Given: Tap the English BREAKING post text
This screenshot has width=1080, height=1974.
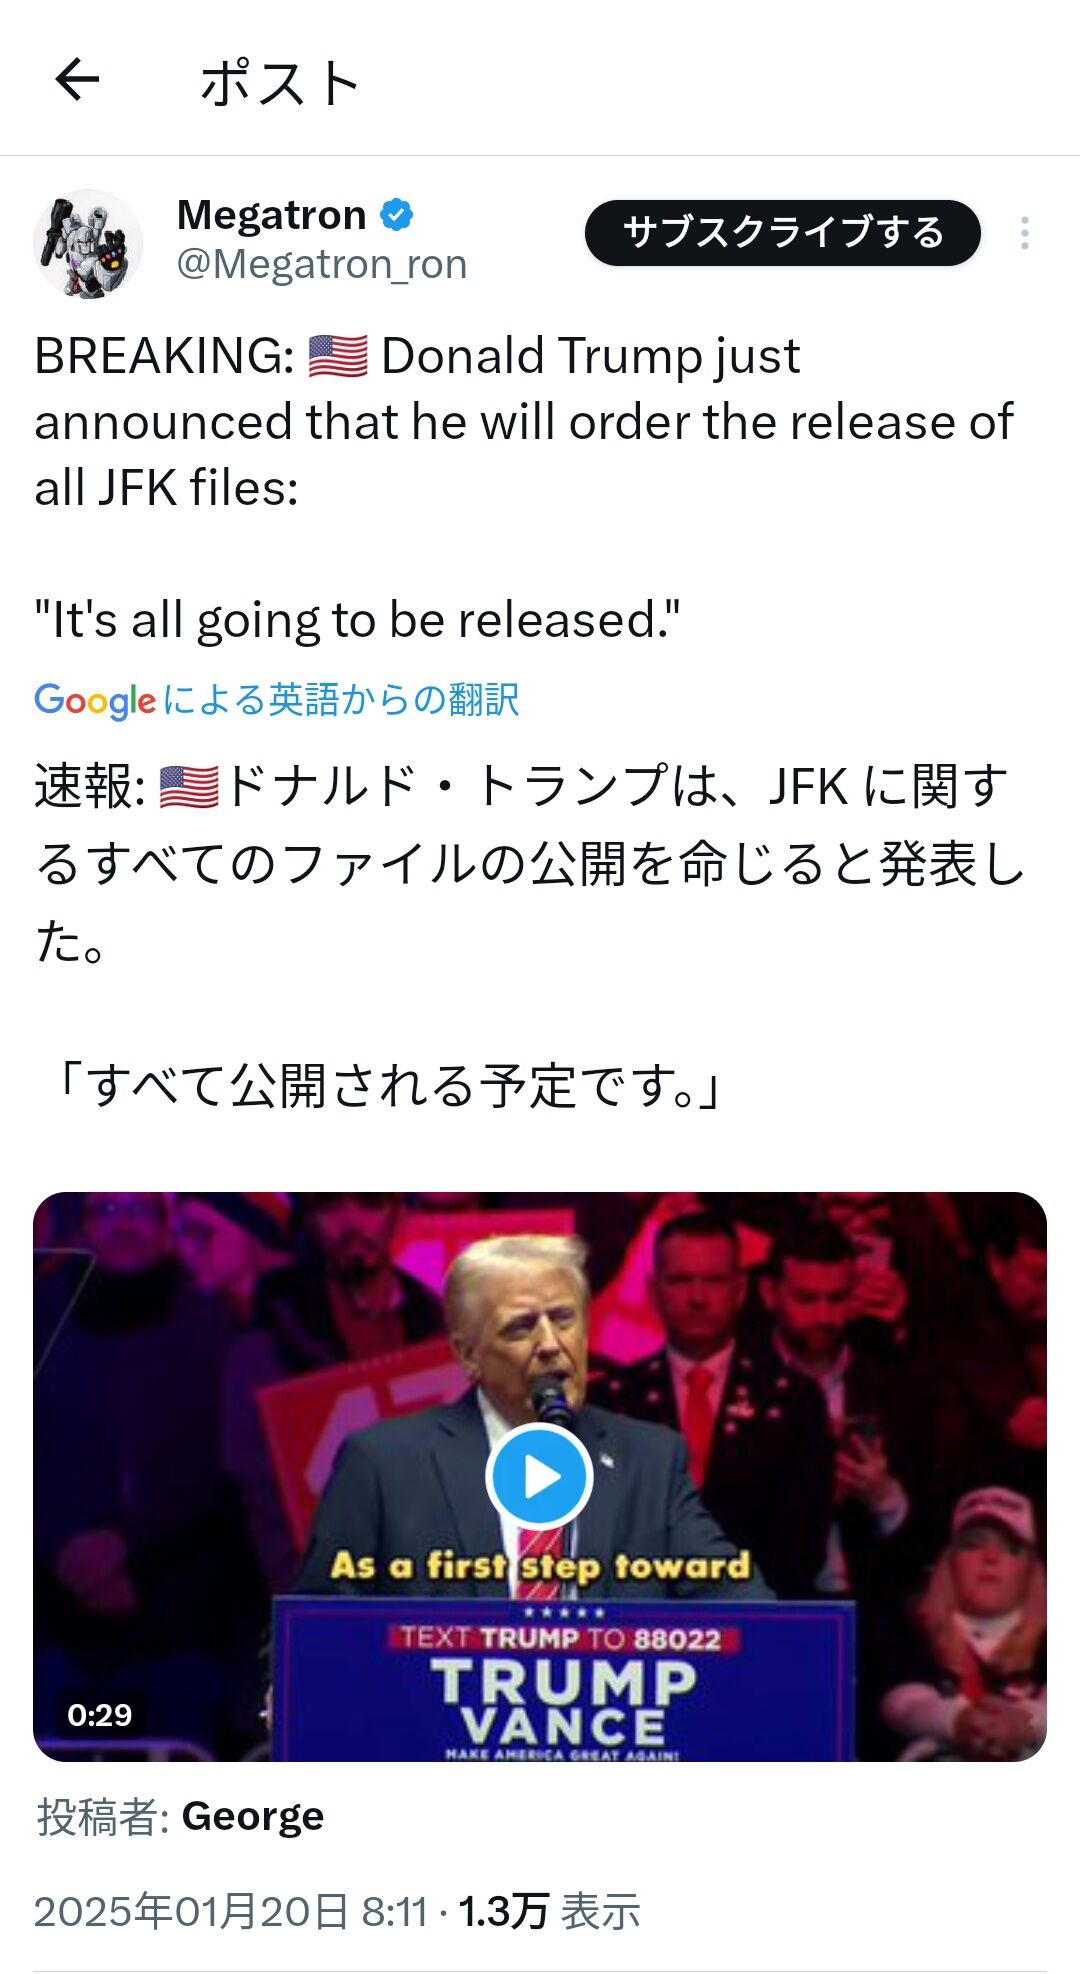Looking at the screenshot, I should click(x=524, y=488).
